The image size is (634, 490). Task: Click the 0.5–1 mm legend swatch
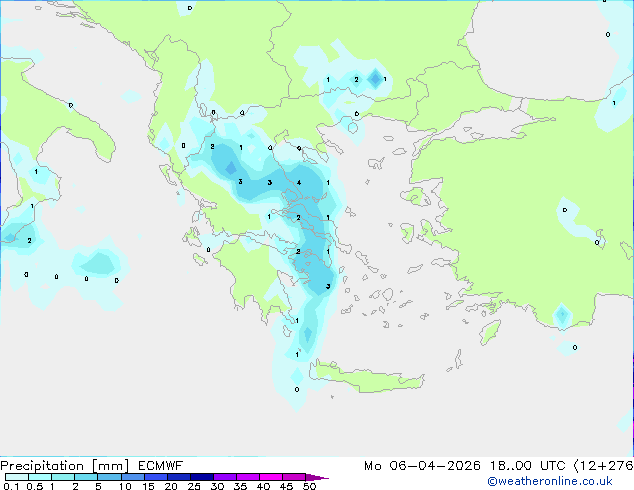[x=40, y=477]
